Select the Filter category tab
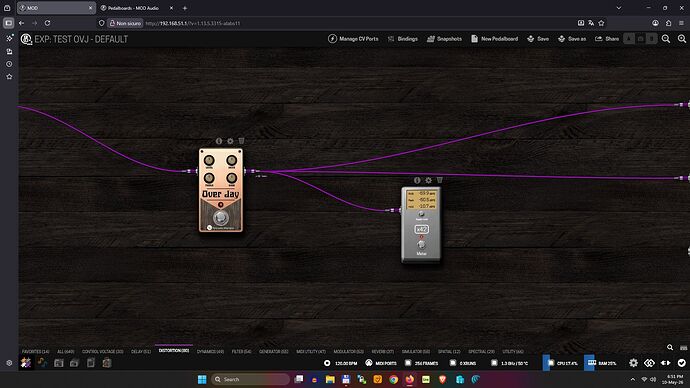The image size is (690, 388). click(x=241, y=351)
